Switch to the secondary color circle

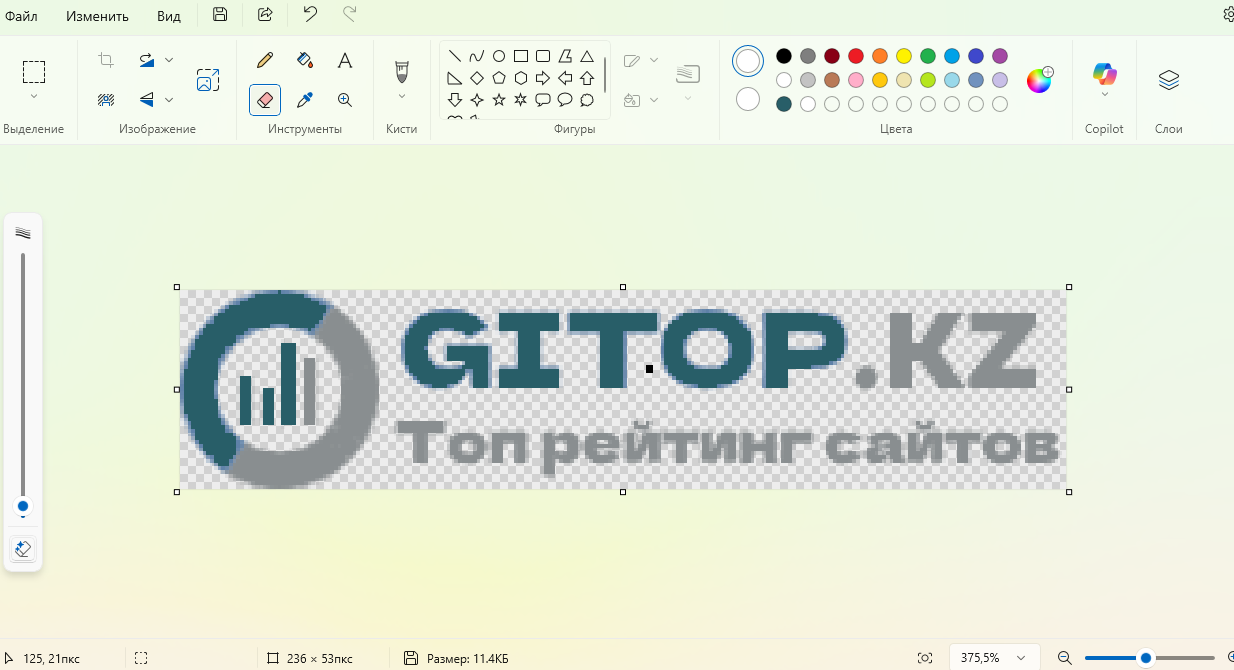[747, 100]
